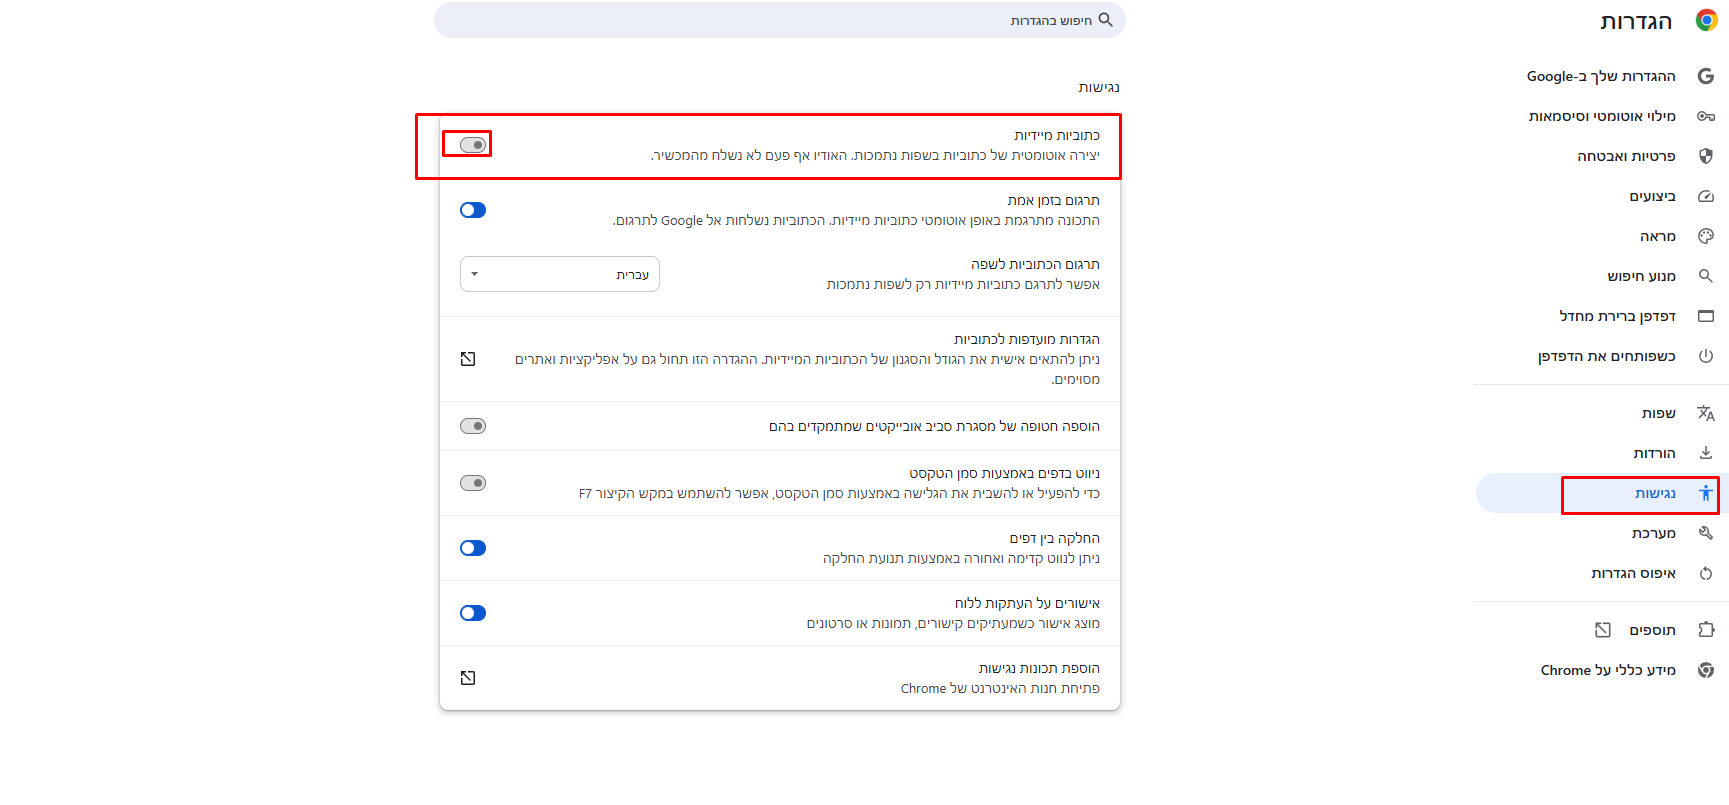Open the שפות settings section
The height and width of the screenshot is (805, 1729).
[1658, 413]
